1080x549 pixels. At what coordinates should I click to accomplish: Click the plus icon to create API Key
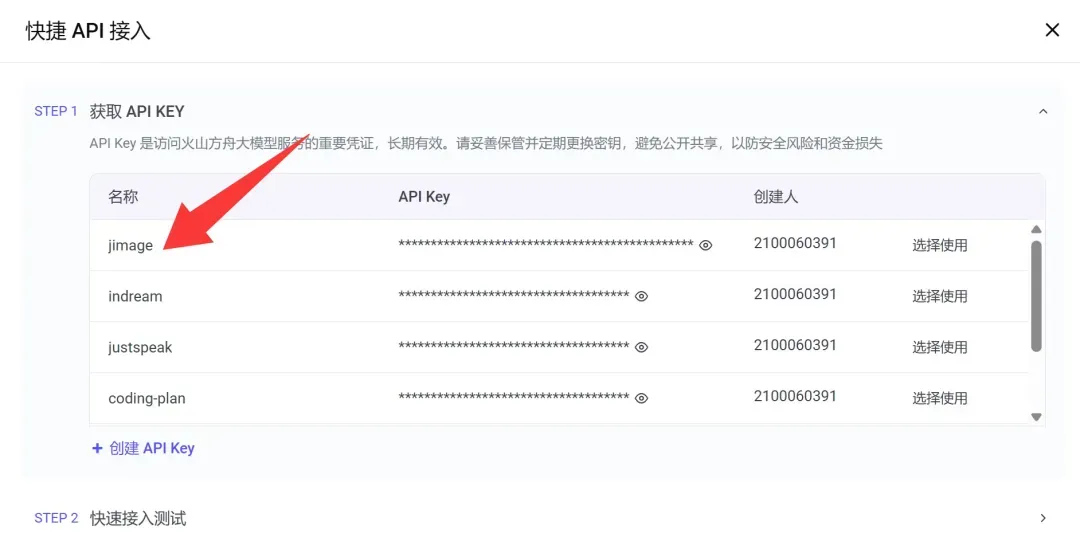[x=97, y=448]
